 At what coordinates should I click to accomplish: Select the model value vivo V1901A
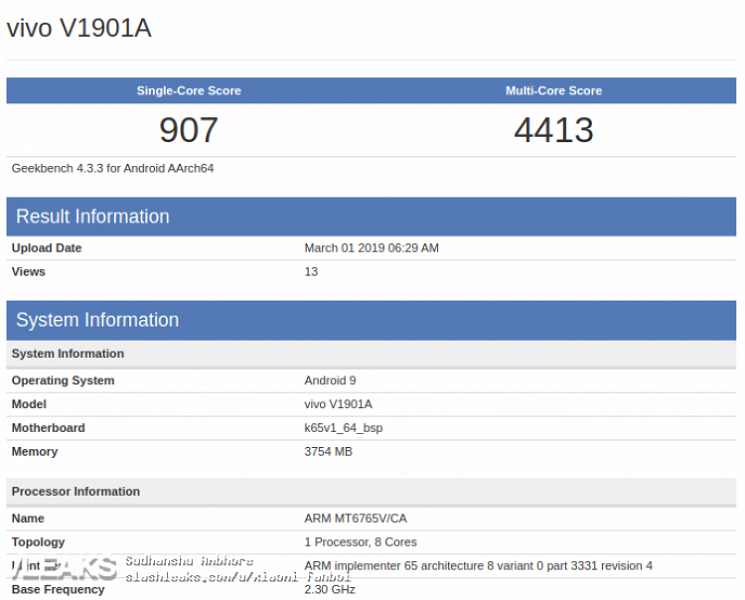(x=338, y=404)
